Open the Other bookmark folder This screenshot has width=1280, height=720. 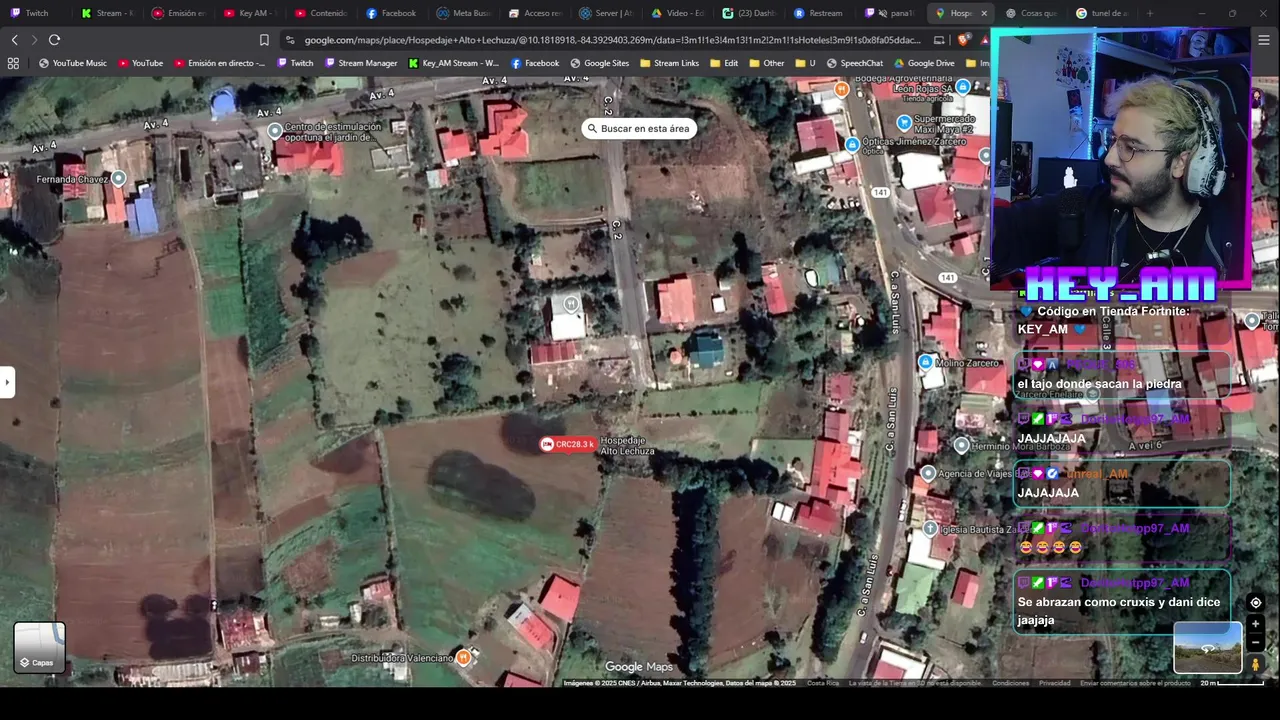tap(766, 63)
